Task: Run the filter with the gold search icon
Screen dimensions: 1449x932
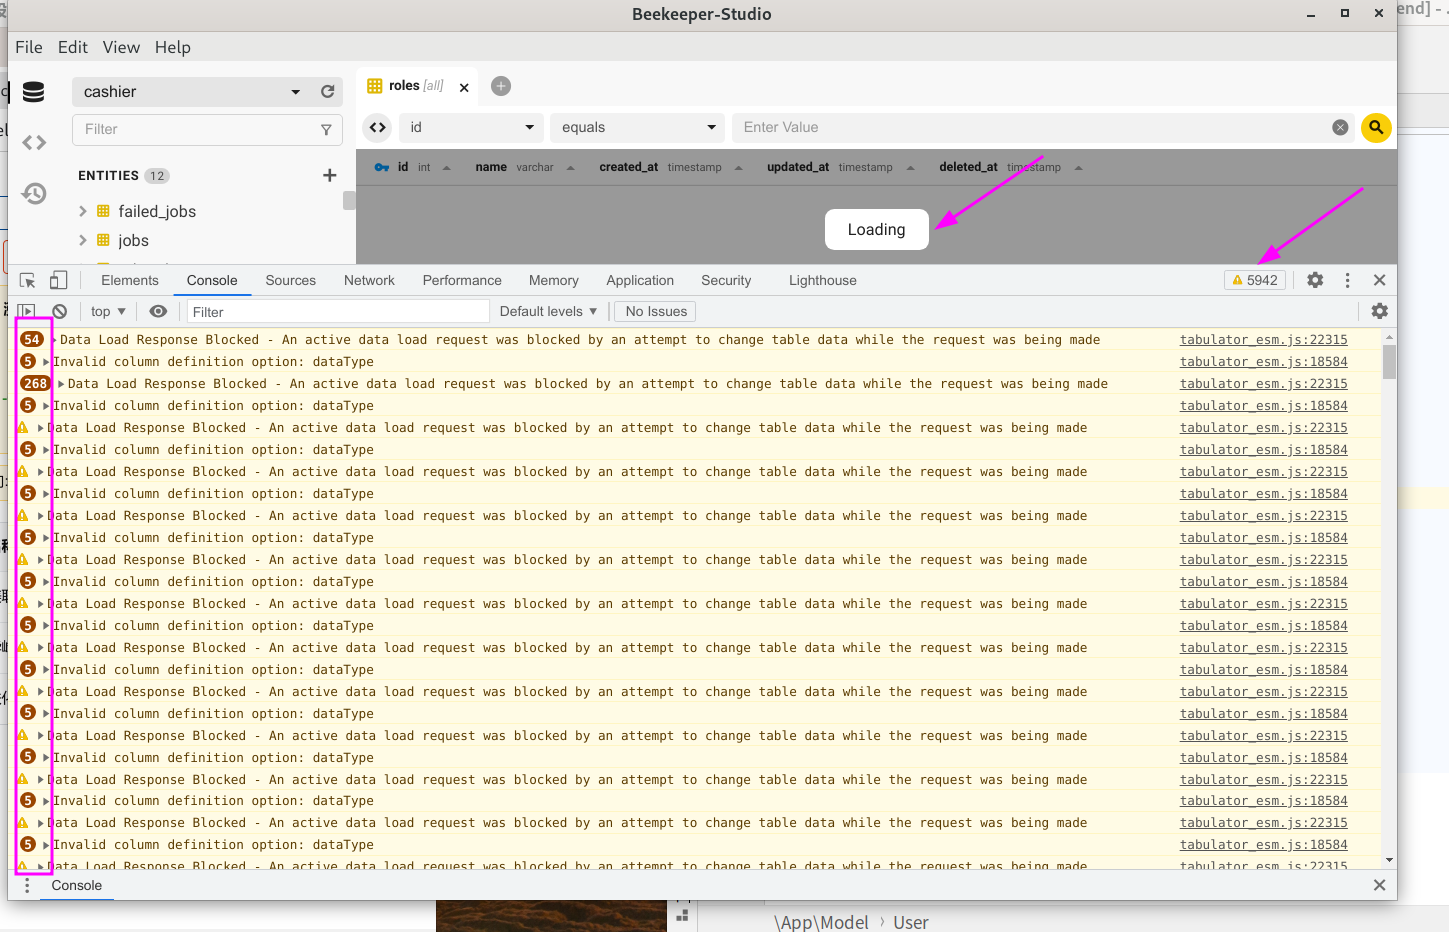Action: [x=1376, y=127]
